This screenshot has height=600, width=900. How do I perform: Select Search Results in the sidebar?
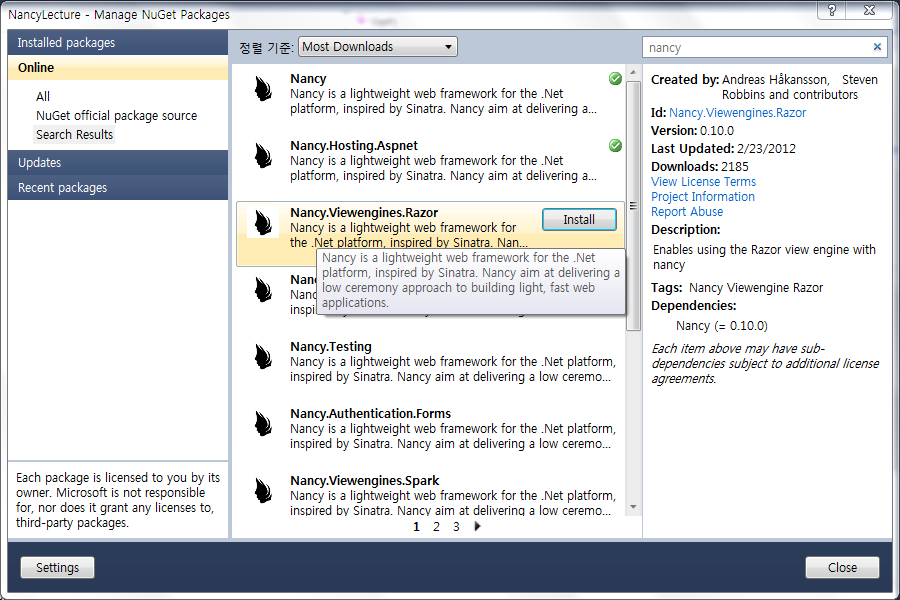click(x=75, y=134)
